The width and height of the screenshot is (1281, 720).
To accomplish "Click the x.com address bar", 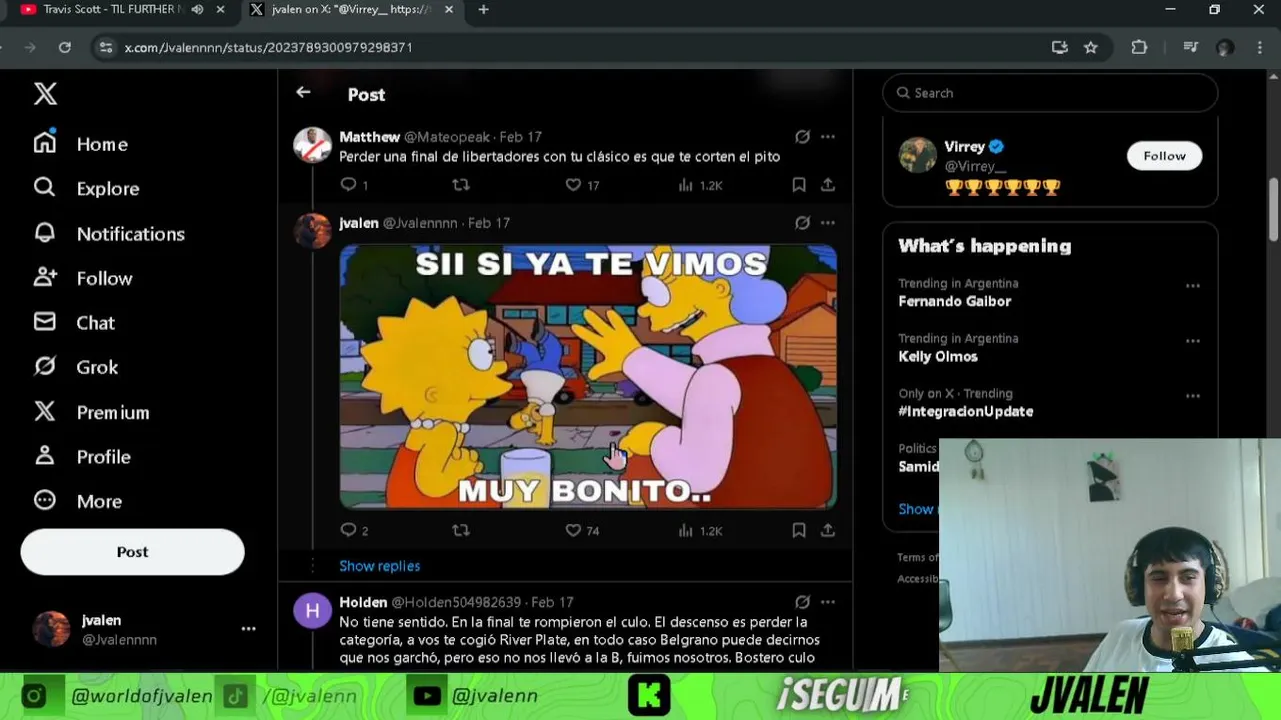I will tap(580, 47).
